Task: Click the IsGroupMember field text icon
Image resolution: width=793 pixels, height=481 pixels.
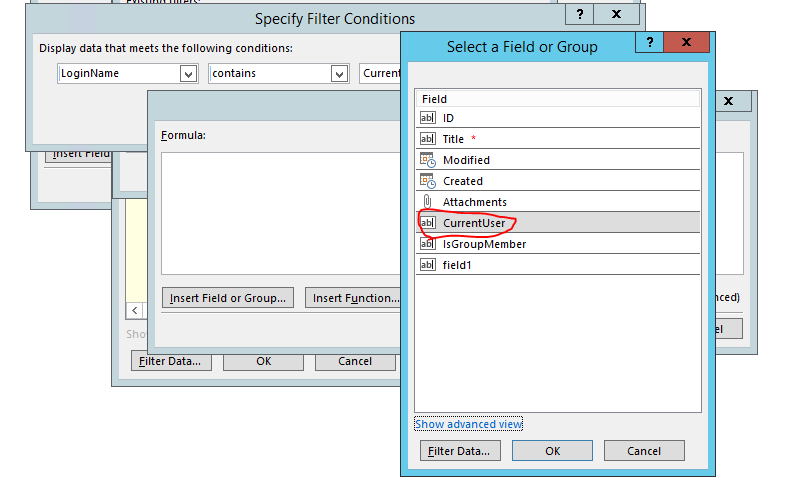Action: click(x=427, y=244)
